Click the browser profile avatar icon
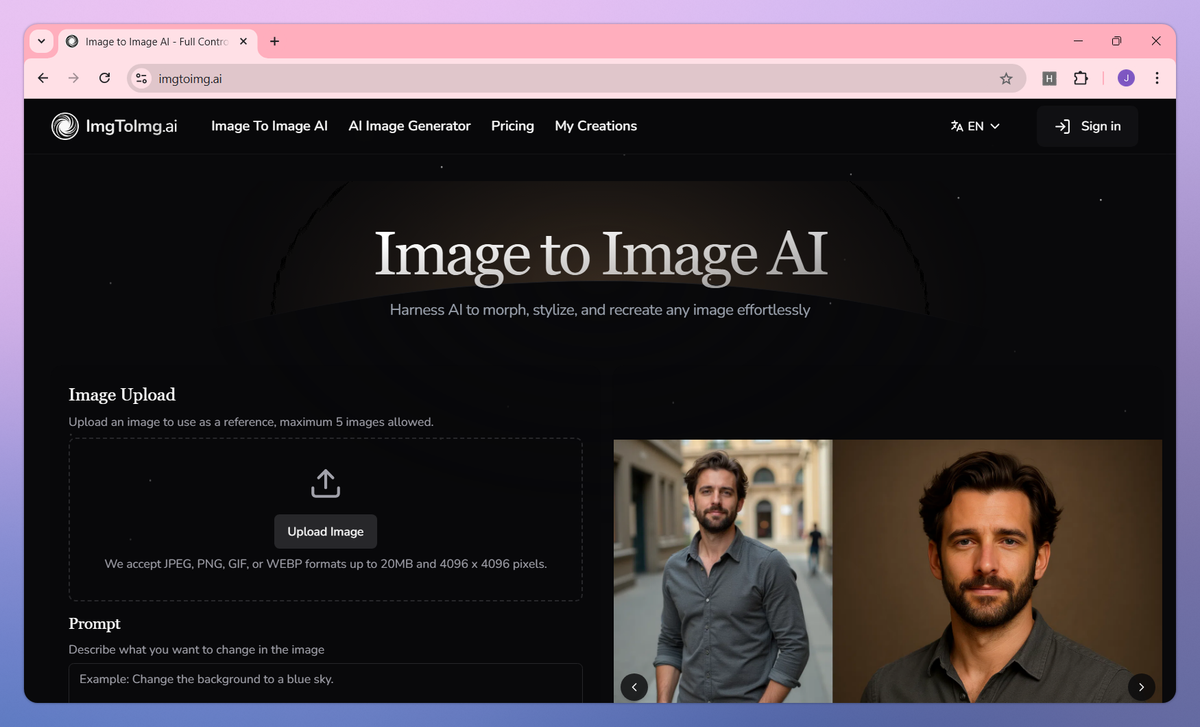1200x727 pixels. point(1126,77)
